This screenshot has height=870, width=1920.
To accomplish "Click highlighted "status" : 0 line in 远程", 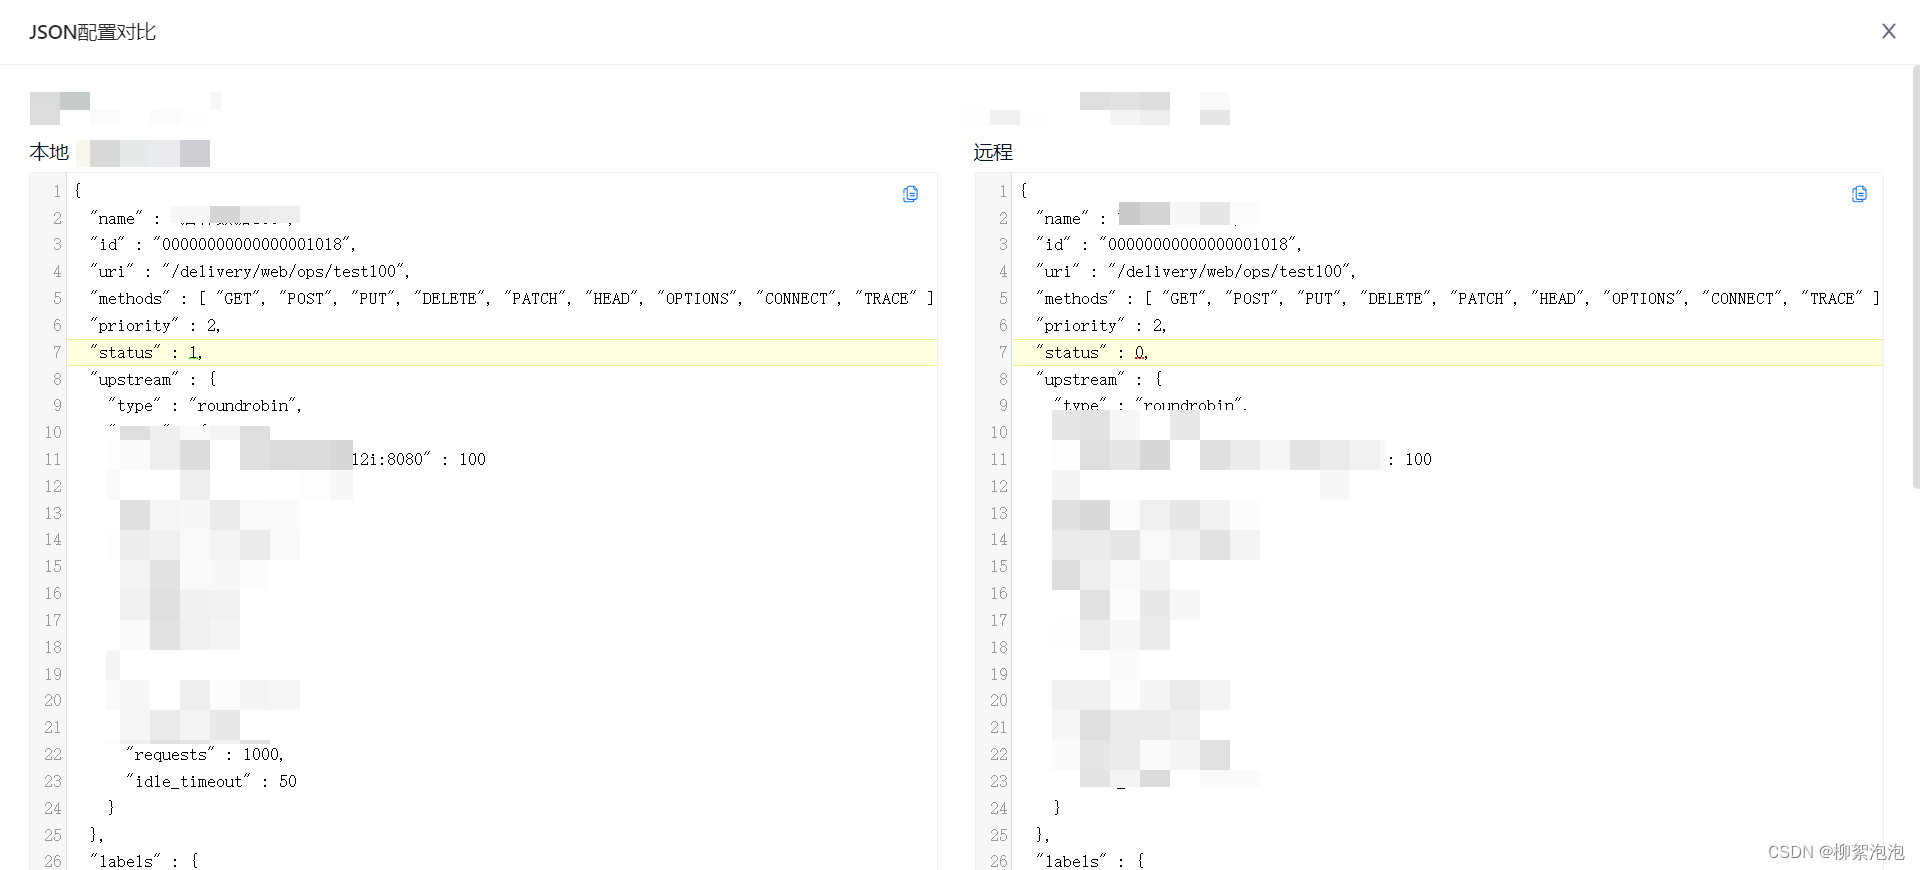I will (1448, 352).
